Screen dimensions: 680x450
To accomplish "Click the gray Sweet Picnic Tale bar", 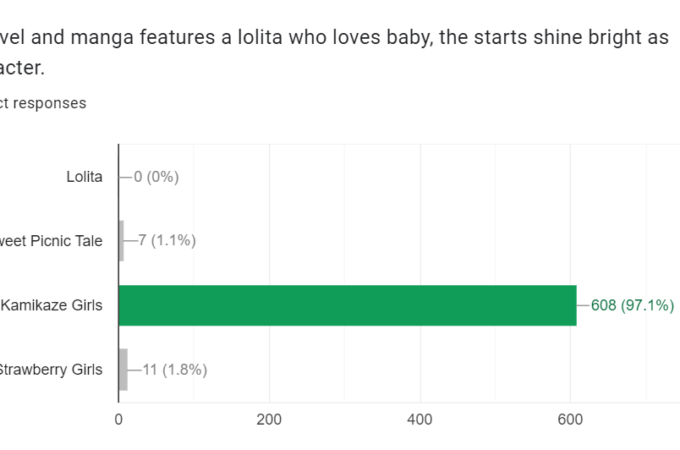I will point(121,240).
